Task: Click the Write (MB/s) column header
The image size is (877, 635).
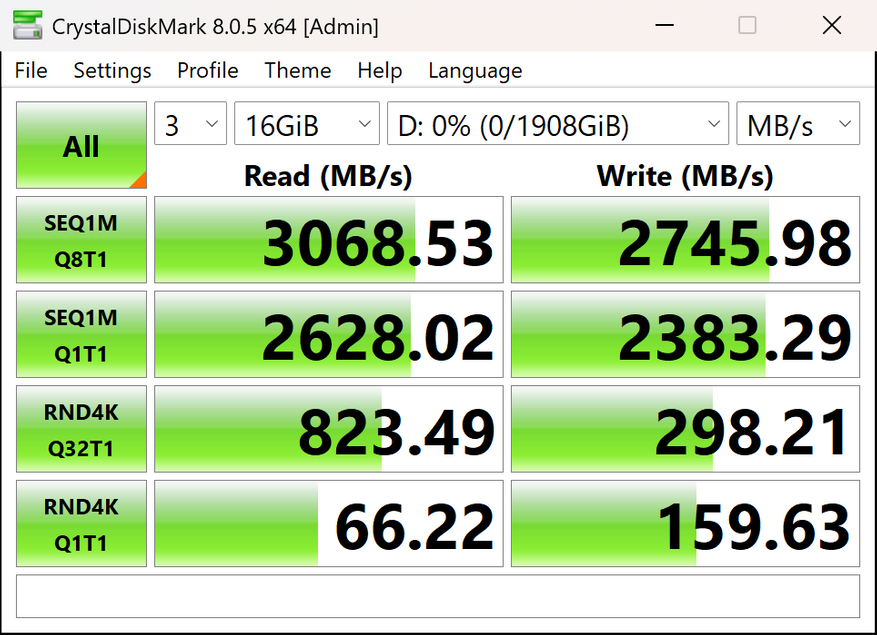Action: click(x=685, y=176)
